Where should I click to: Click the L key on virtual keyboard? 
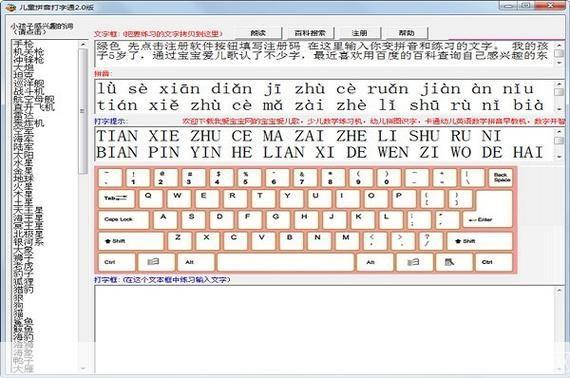[390, 220]
